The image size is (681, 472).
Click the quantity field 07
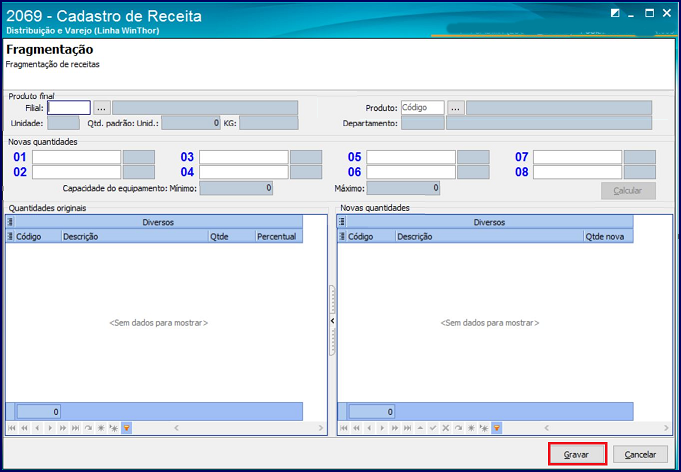(x=578, y=157)
